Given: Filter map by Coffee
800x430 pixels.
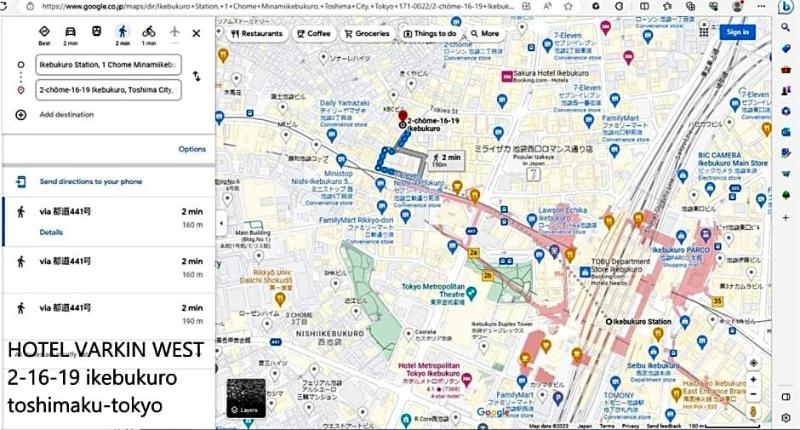Looking at the screenshot, I should (314, 34).
